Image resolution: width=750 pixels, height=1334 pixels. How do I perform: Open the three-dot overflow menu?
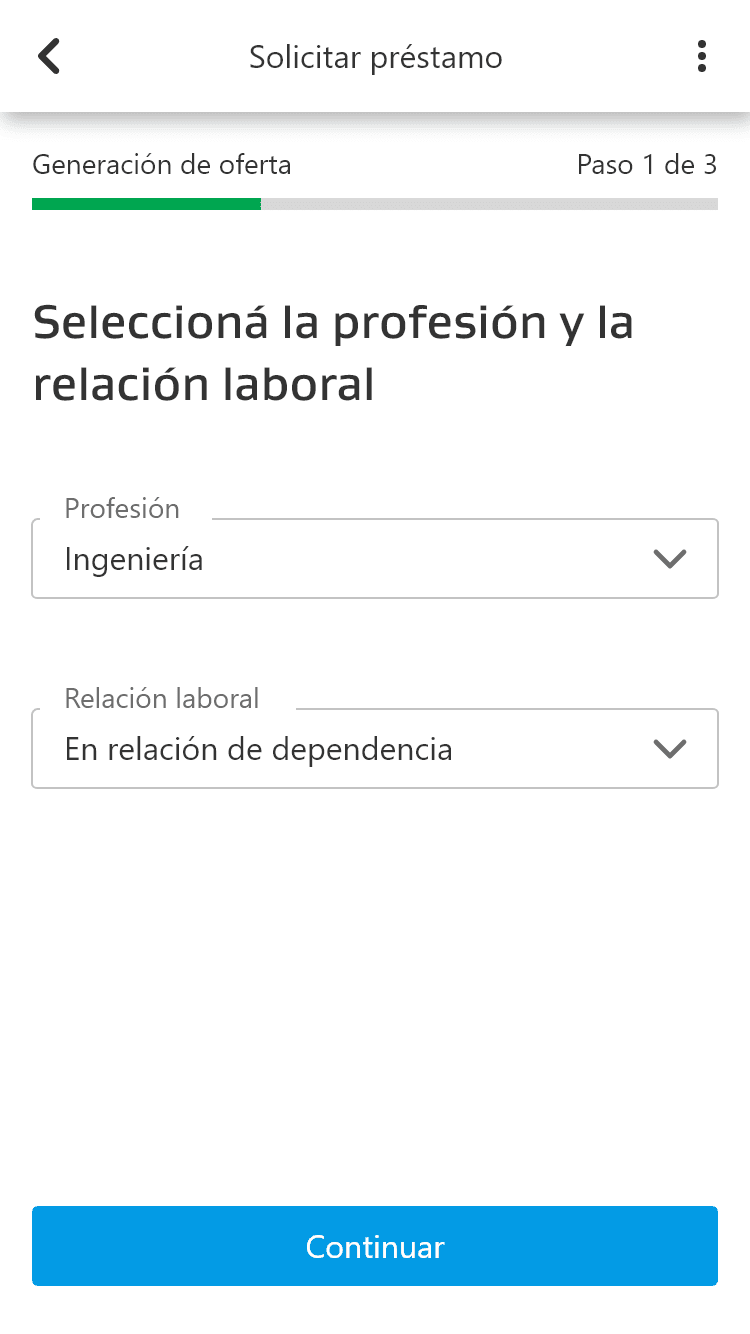click(x=702, y=56)
